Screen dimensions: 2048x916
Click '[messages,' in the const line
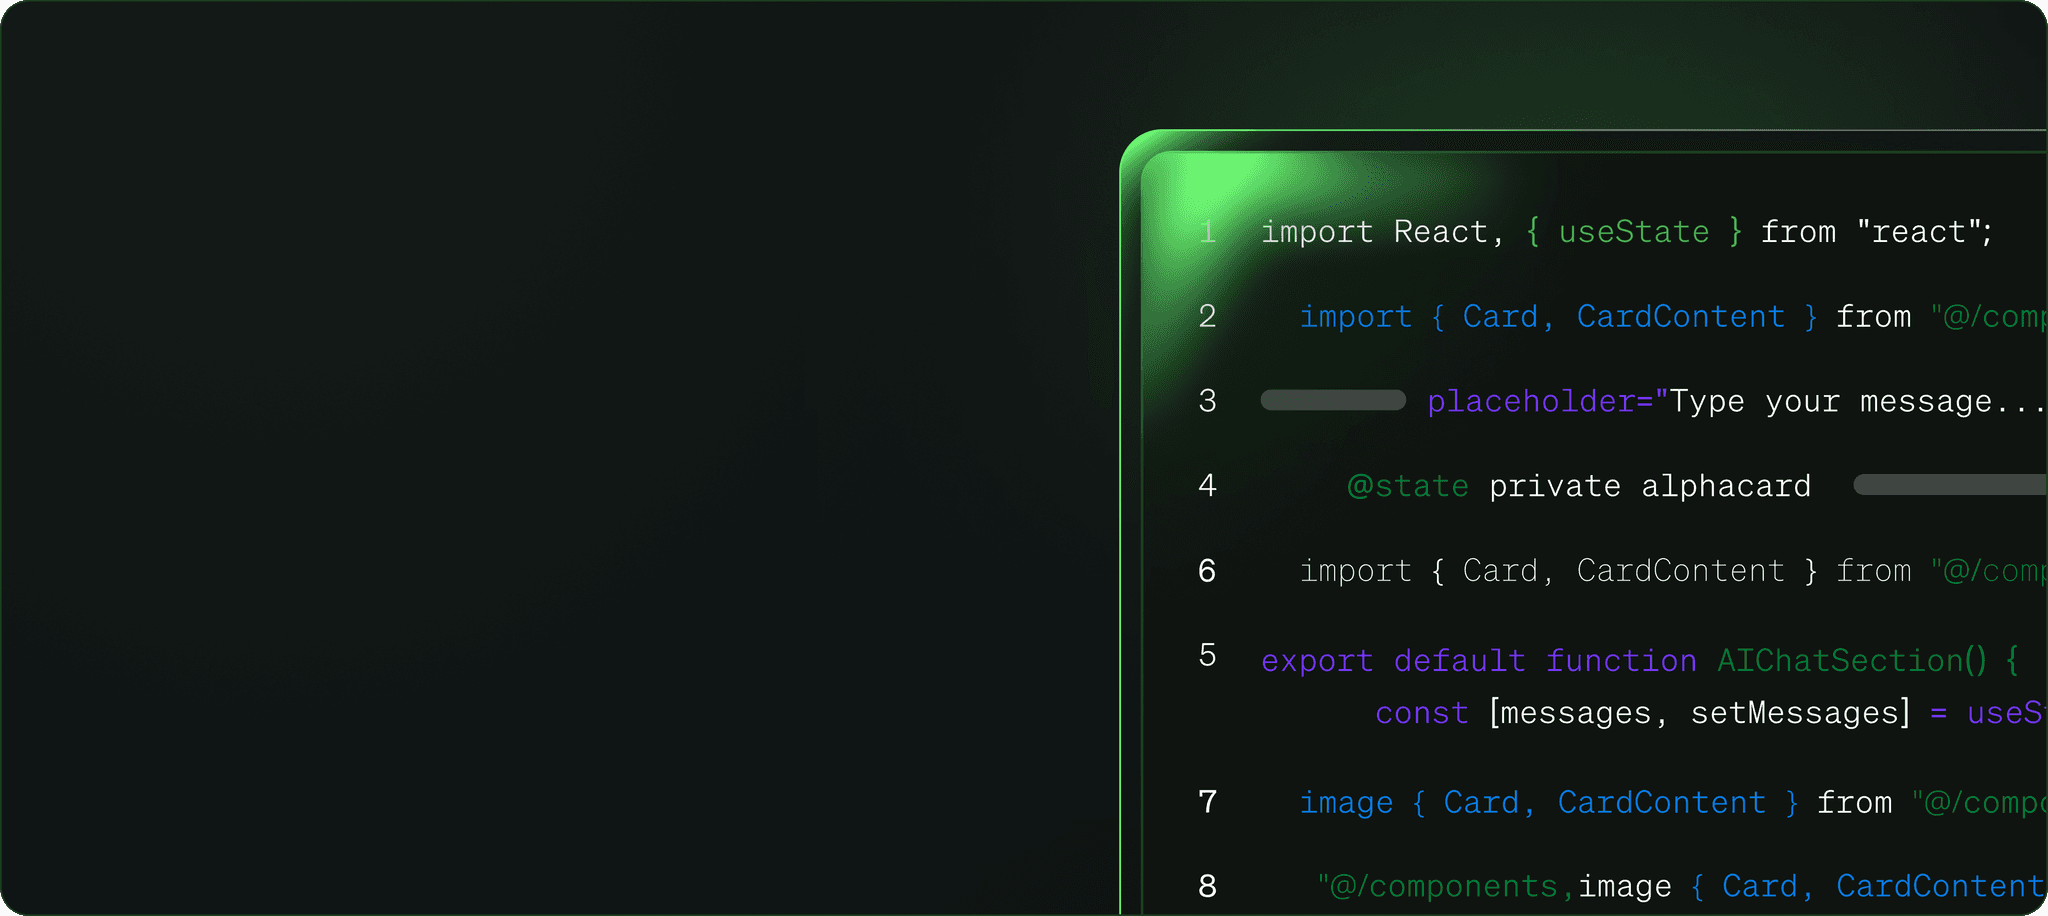1579,713
